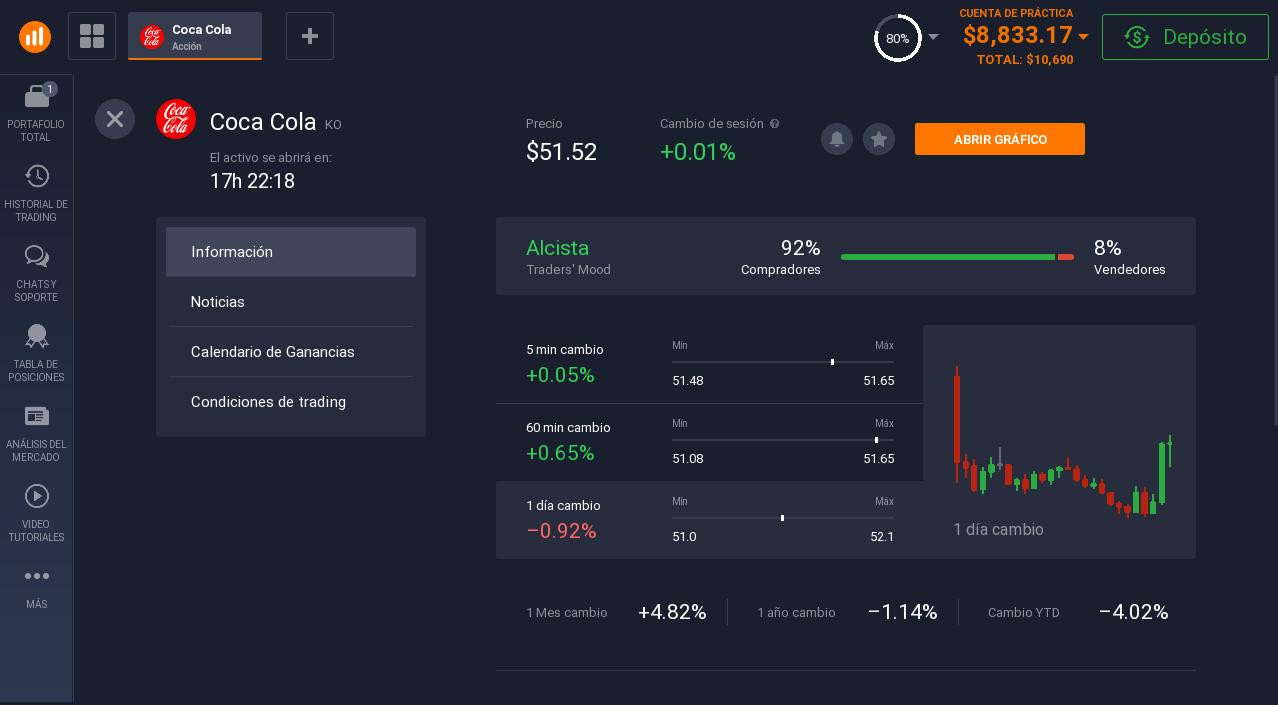Click the Abrir Gráfico button

pos(1000,139)
